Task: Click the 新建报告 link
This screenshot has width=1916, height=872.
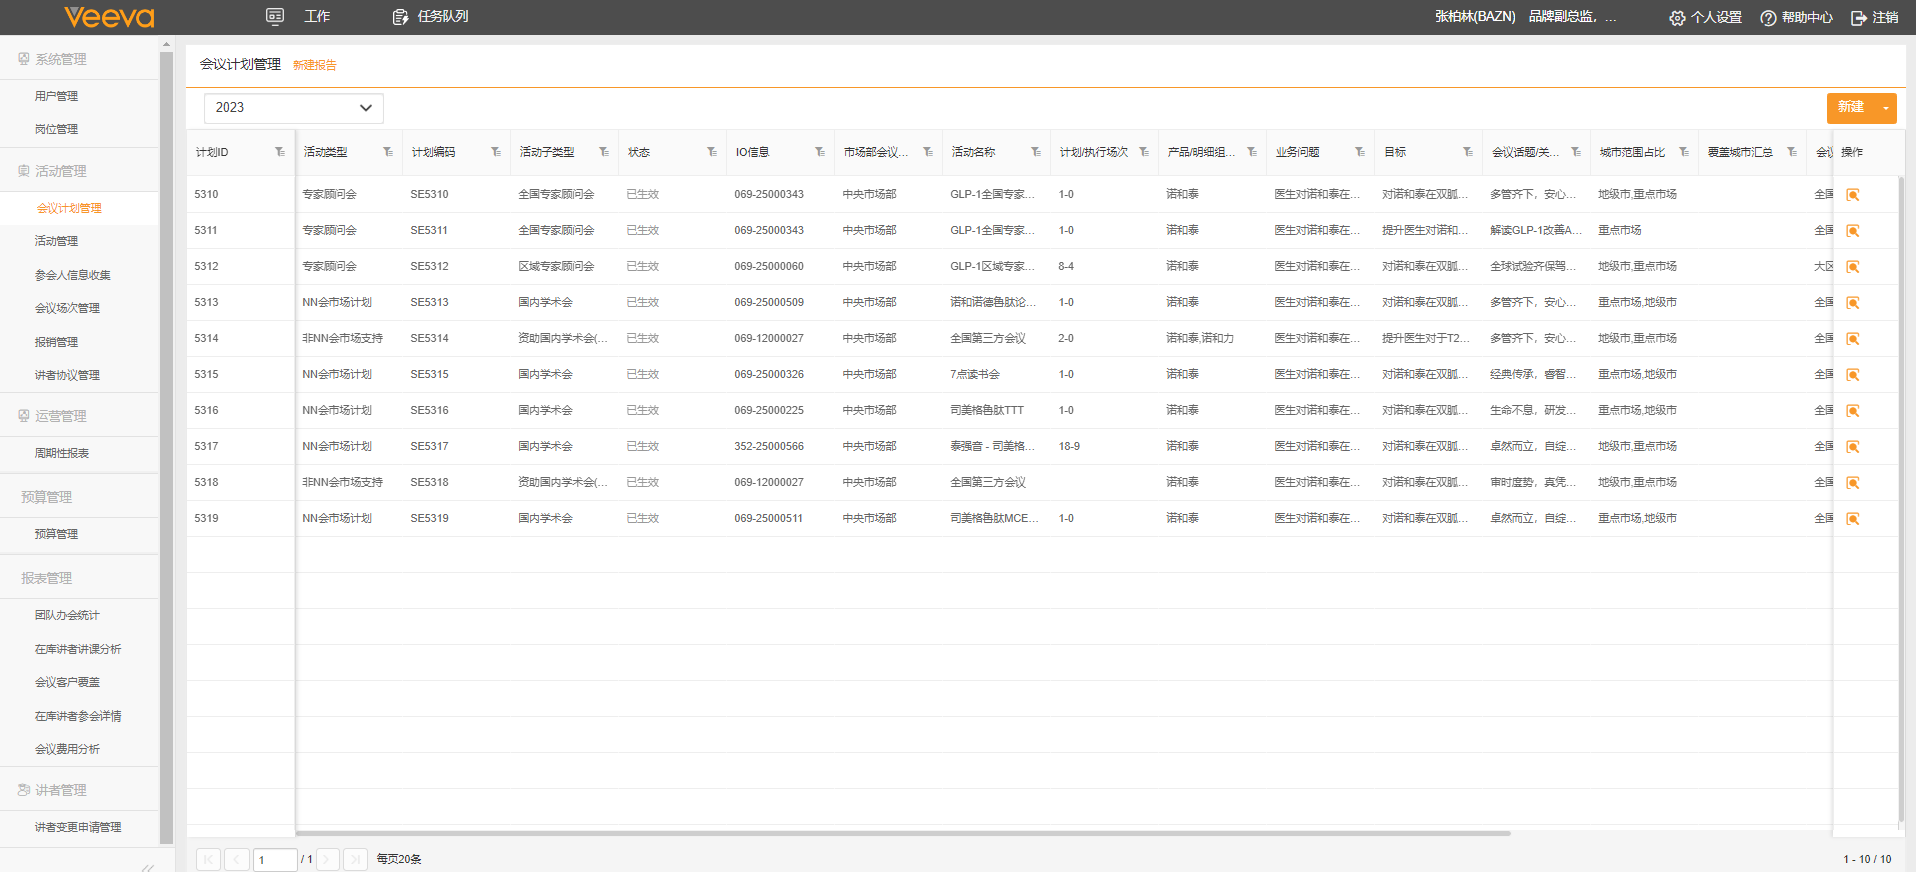Action: pyautogui.click(x=315, y=65)
